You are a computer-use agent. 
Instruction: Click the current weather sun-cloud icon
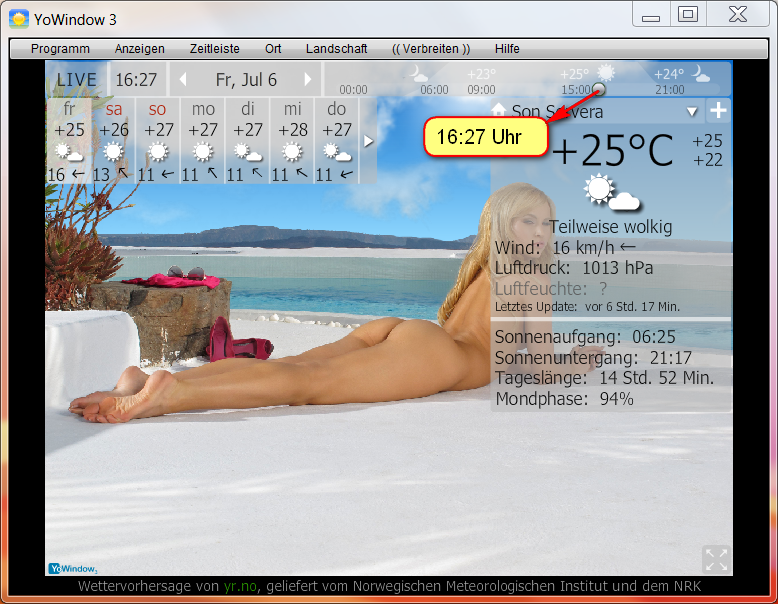[x=610, y=192]
